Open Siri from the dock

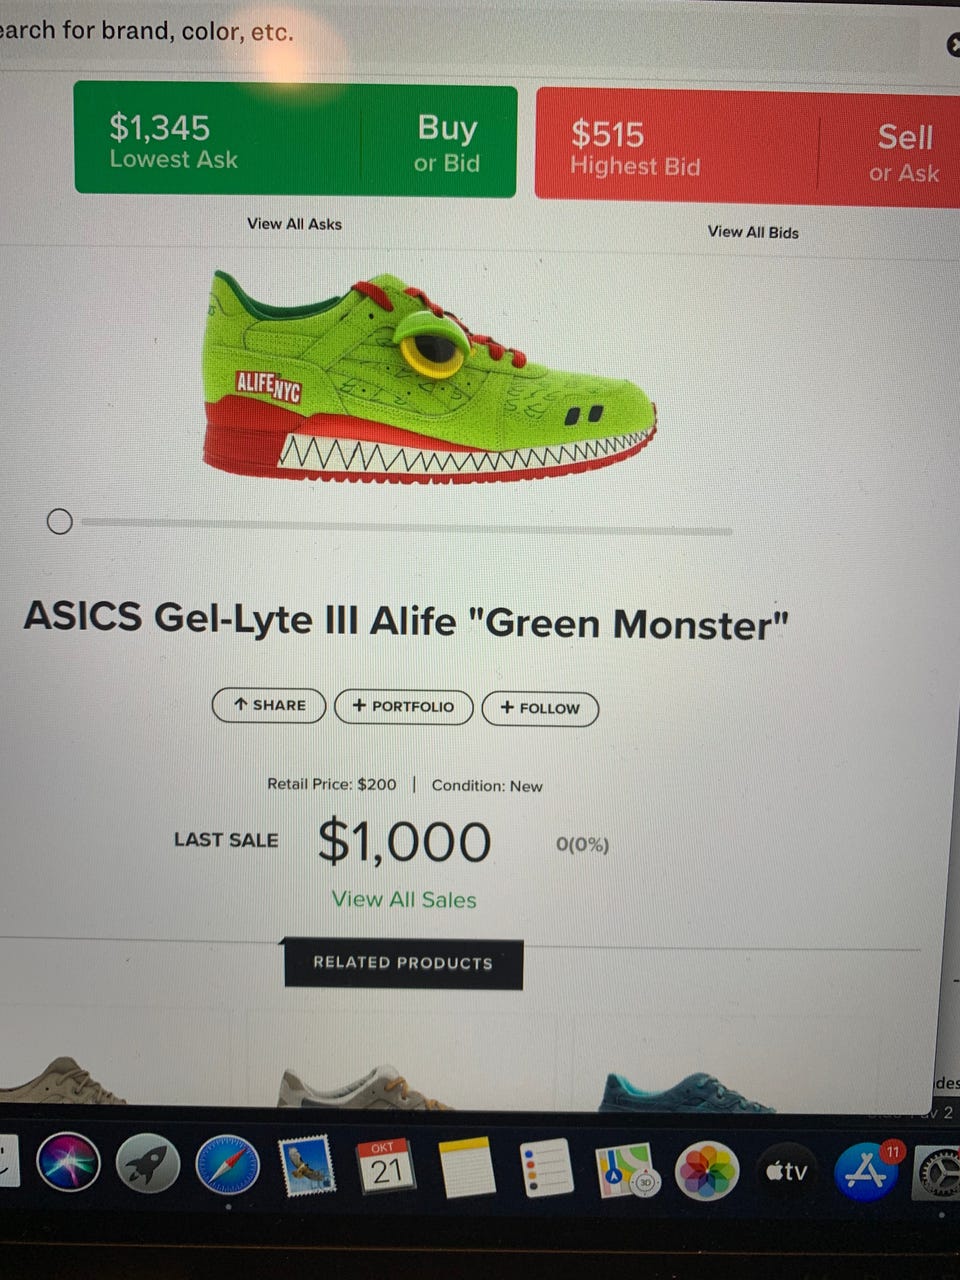pyautogui.click(x=68, y=1164)
